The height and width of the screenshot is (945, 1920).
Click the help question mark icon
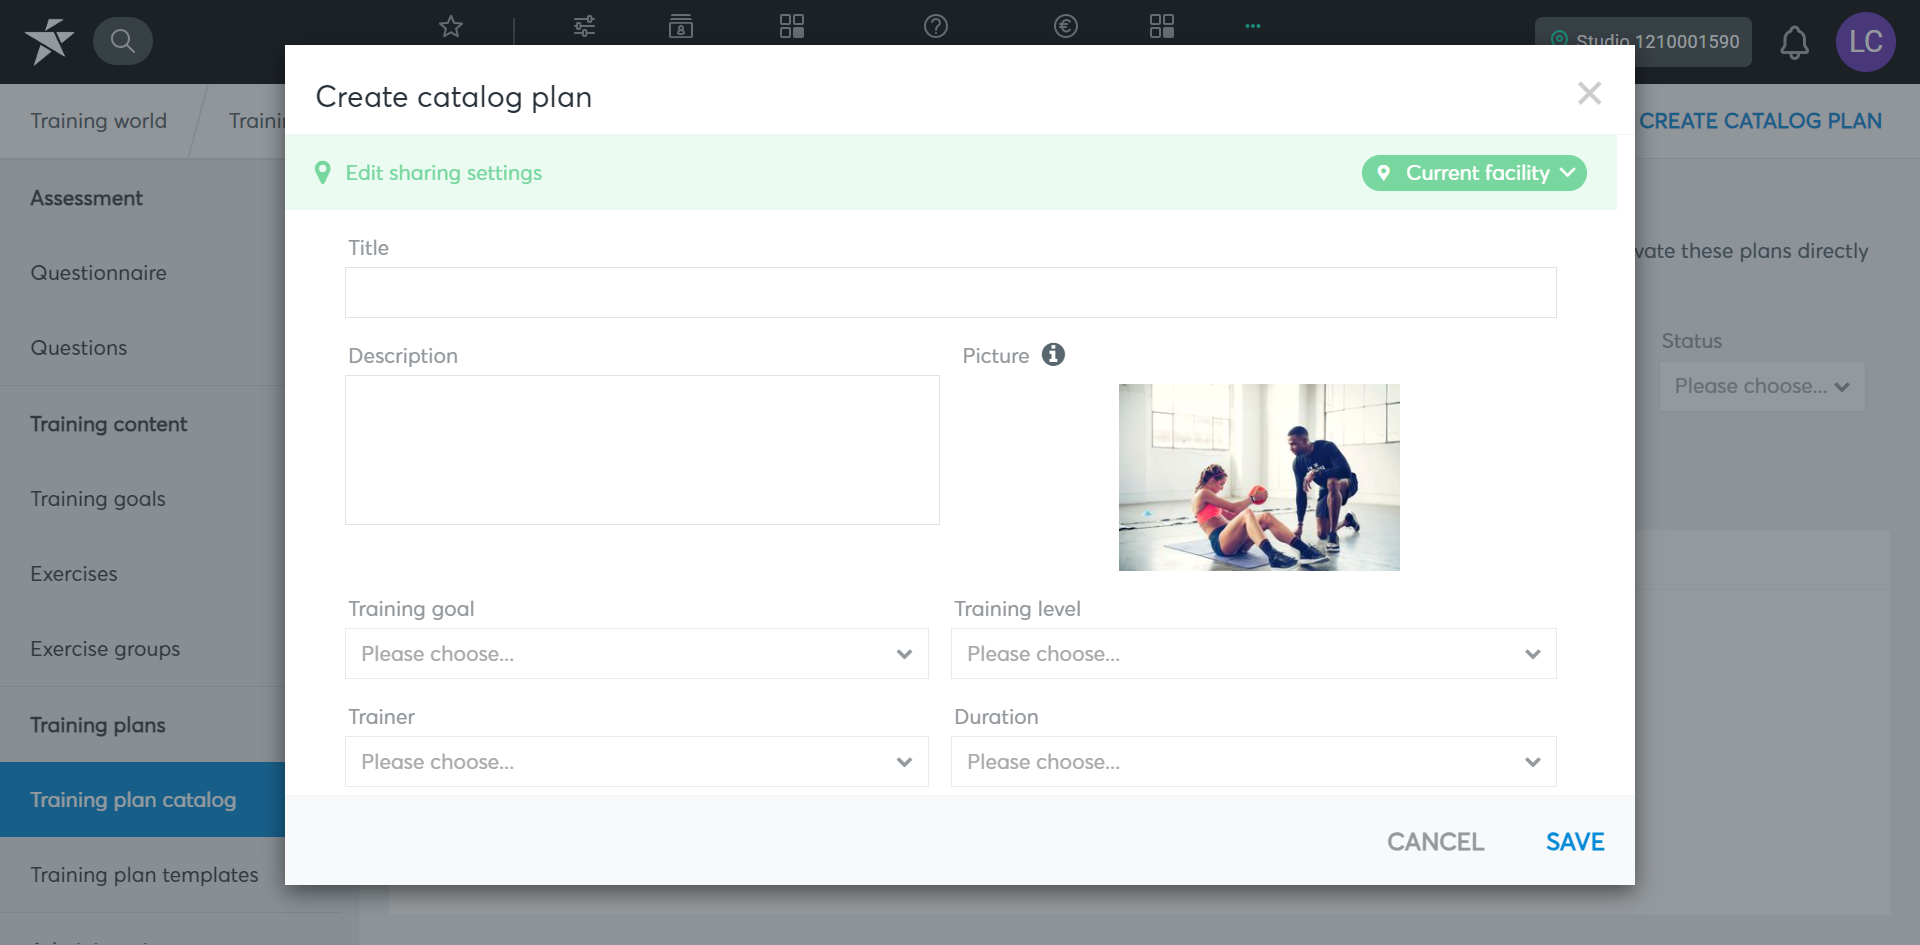pyautogui.click(x=936, y=26)
